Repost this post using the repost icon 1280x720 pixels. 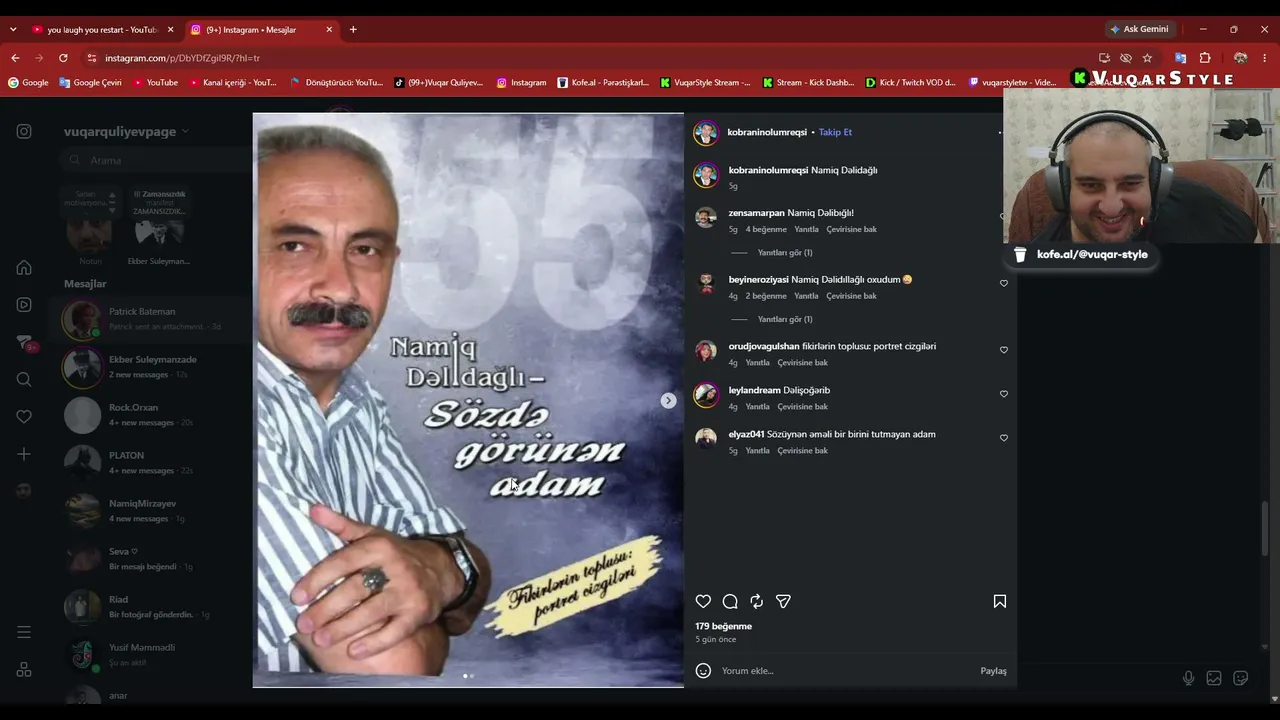click(x=757, y=601)
